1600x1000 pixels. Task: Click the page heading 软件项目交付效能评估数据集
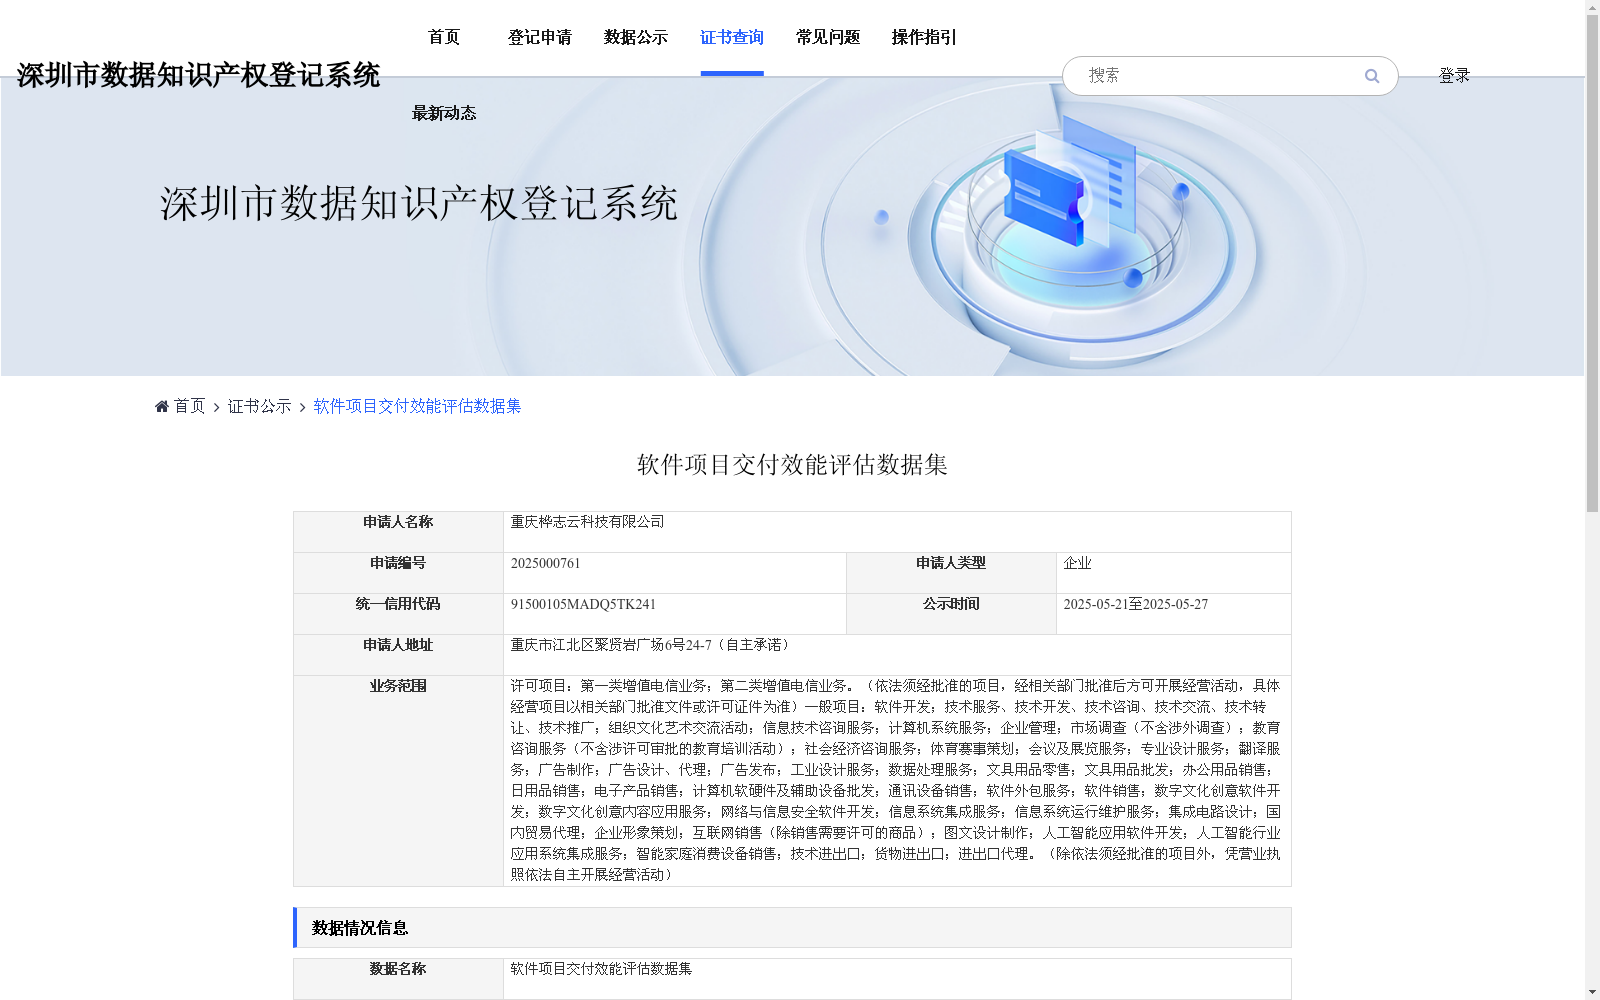792,465
